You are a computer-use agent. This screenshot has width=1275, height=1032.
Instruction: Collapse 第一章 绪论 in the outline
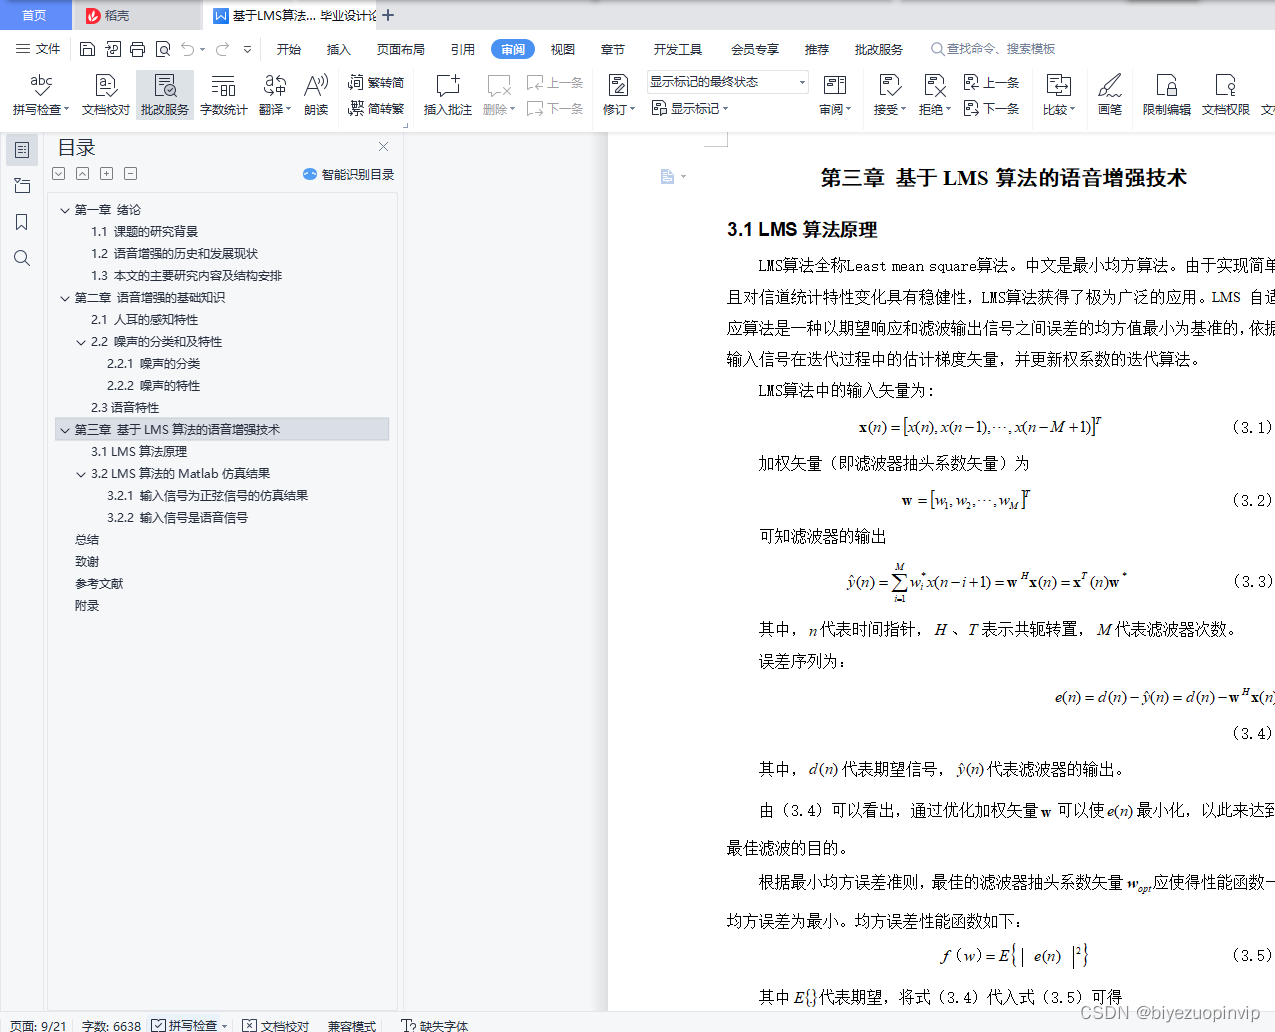pos(64,209)
